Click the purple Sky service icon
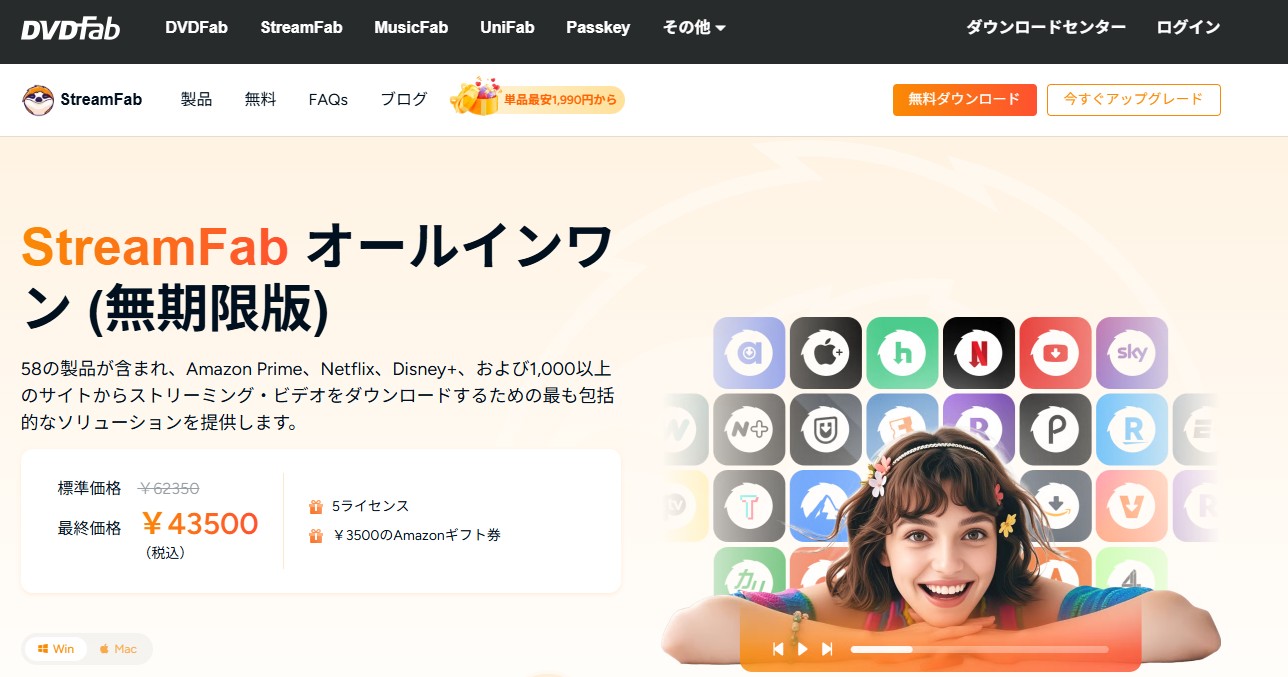The width and height of the screenshot is (1288, 677). click(x=1131, y=353)
